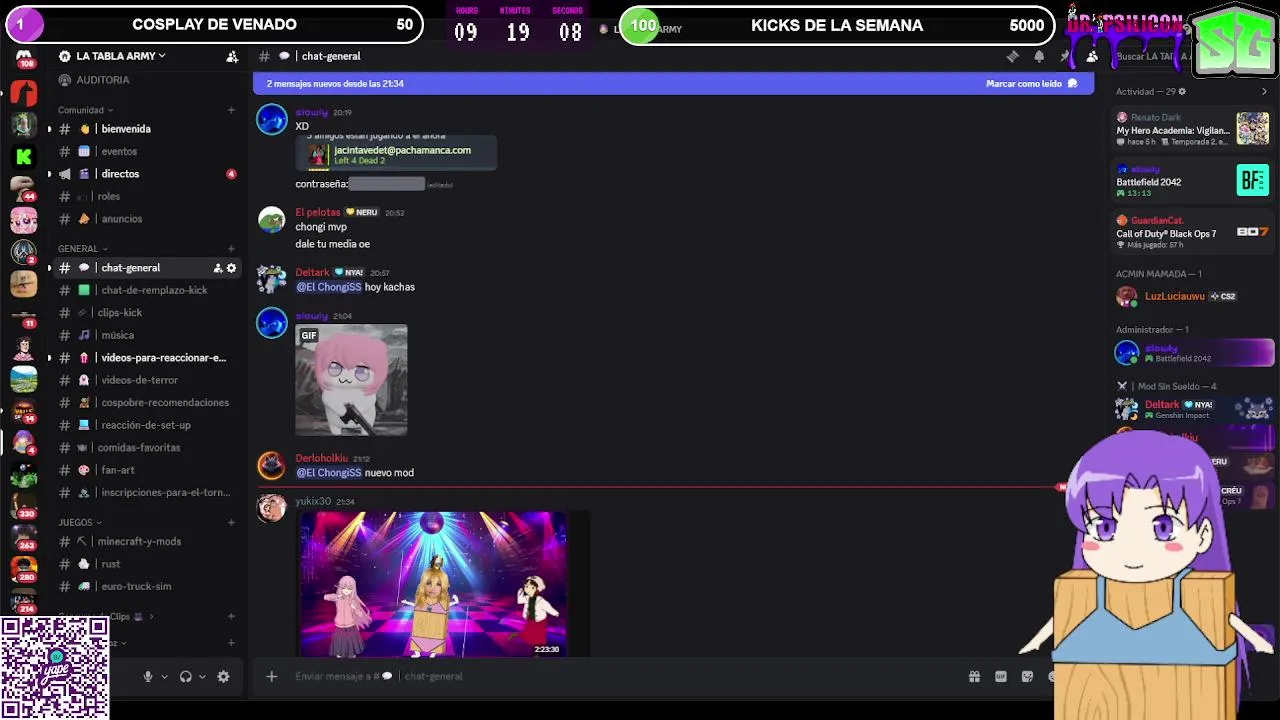Open the bienvenida channel
The image size is (1280, 720).
click(x=146, y=129)
